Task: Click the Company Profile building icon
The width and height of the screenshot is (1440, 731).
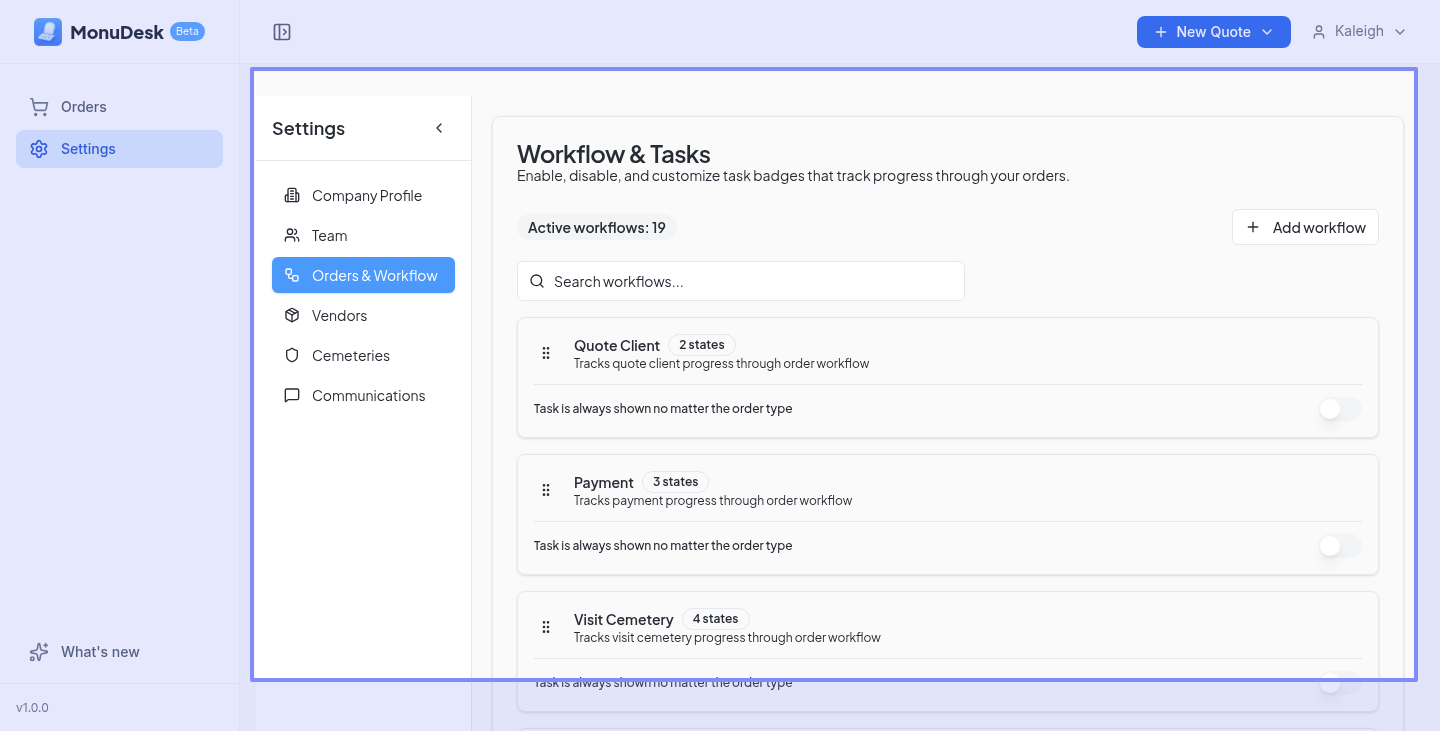Action: tap(292, 196)
